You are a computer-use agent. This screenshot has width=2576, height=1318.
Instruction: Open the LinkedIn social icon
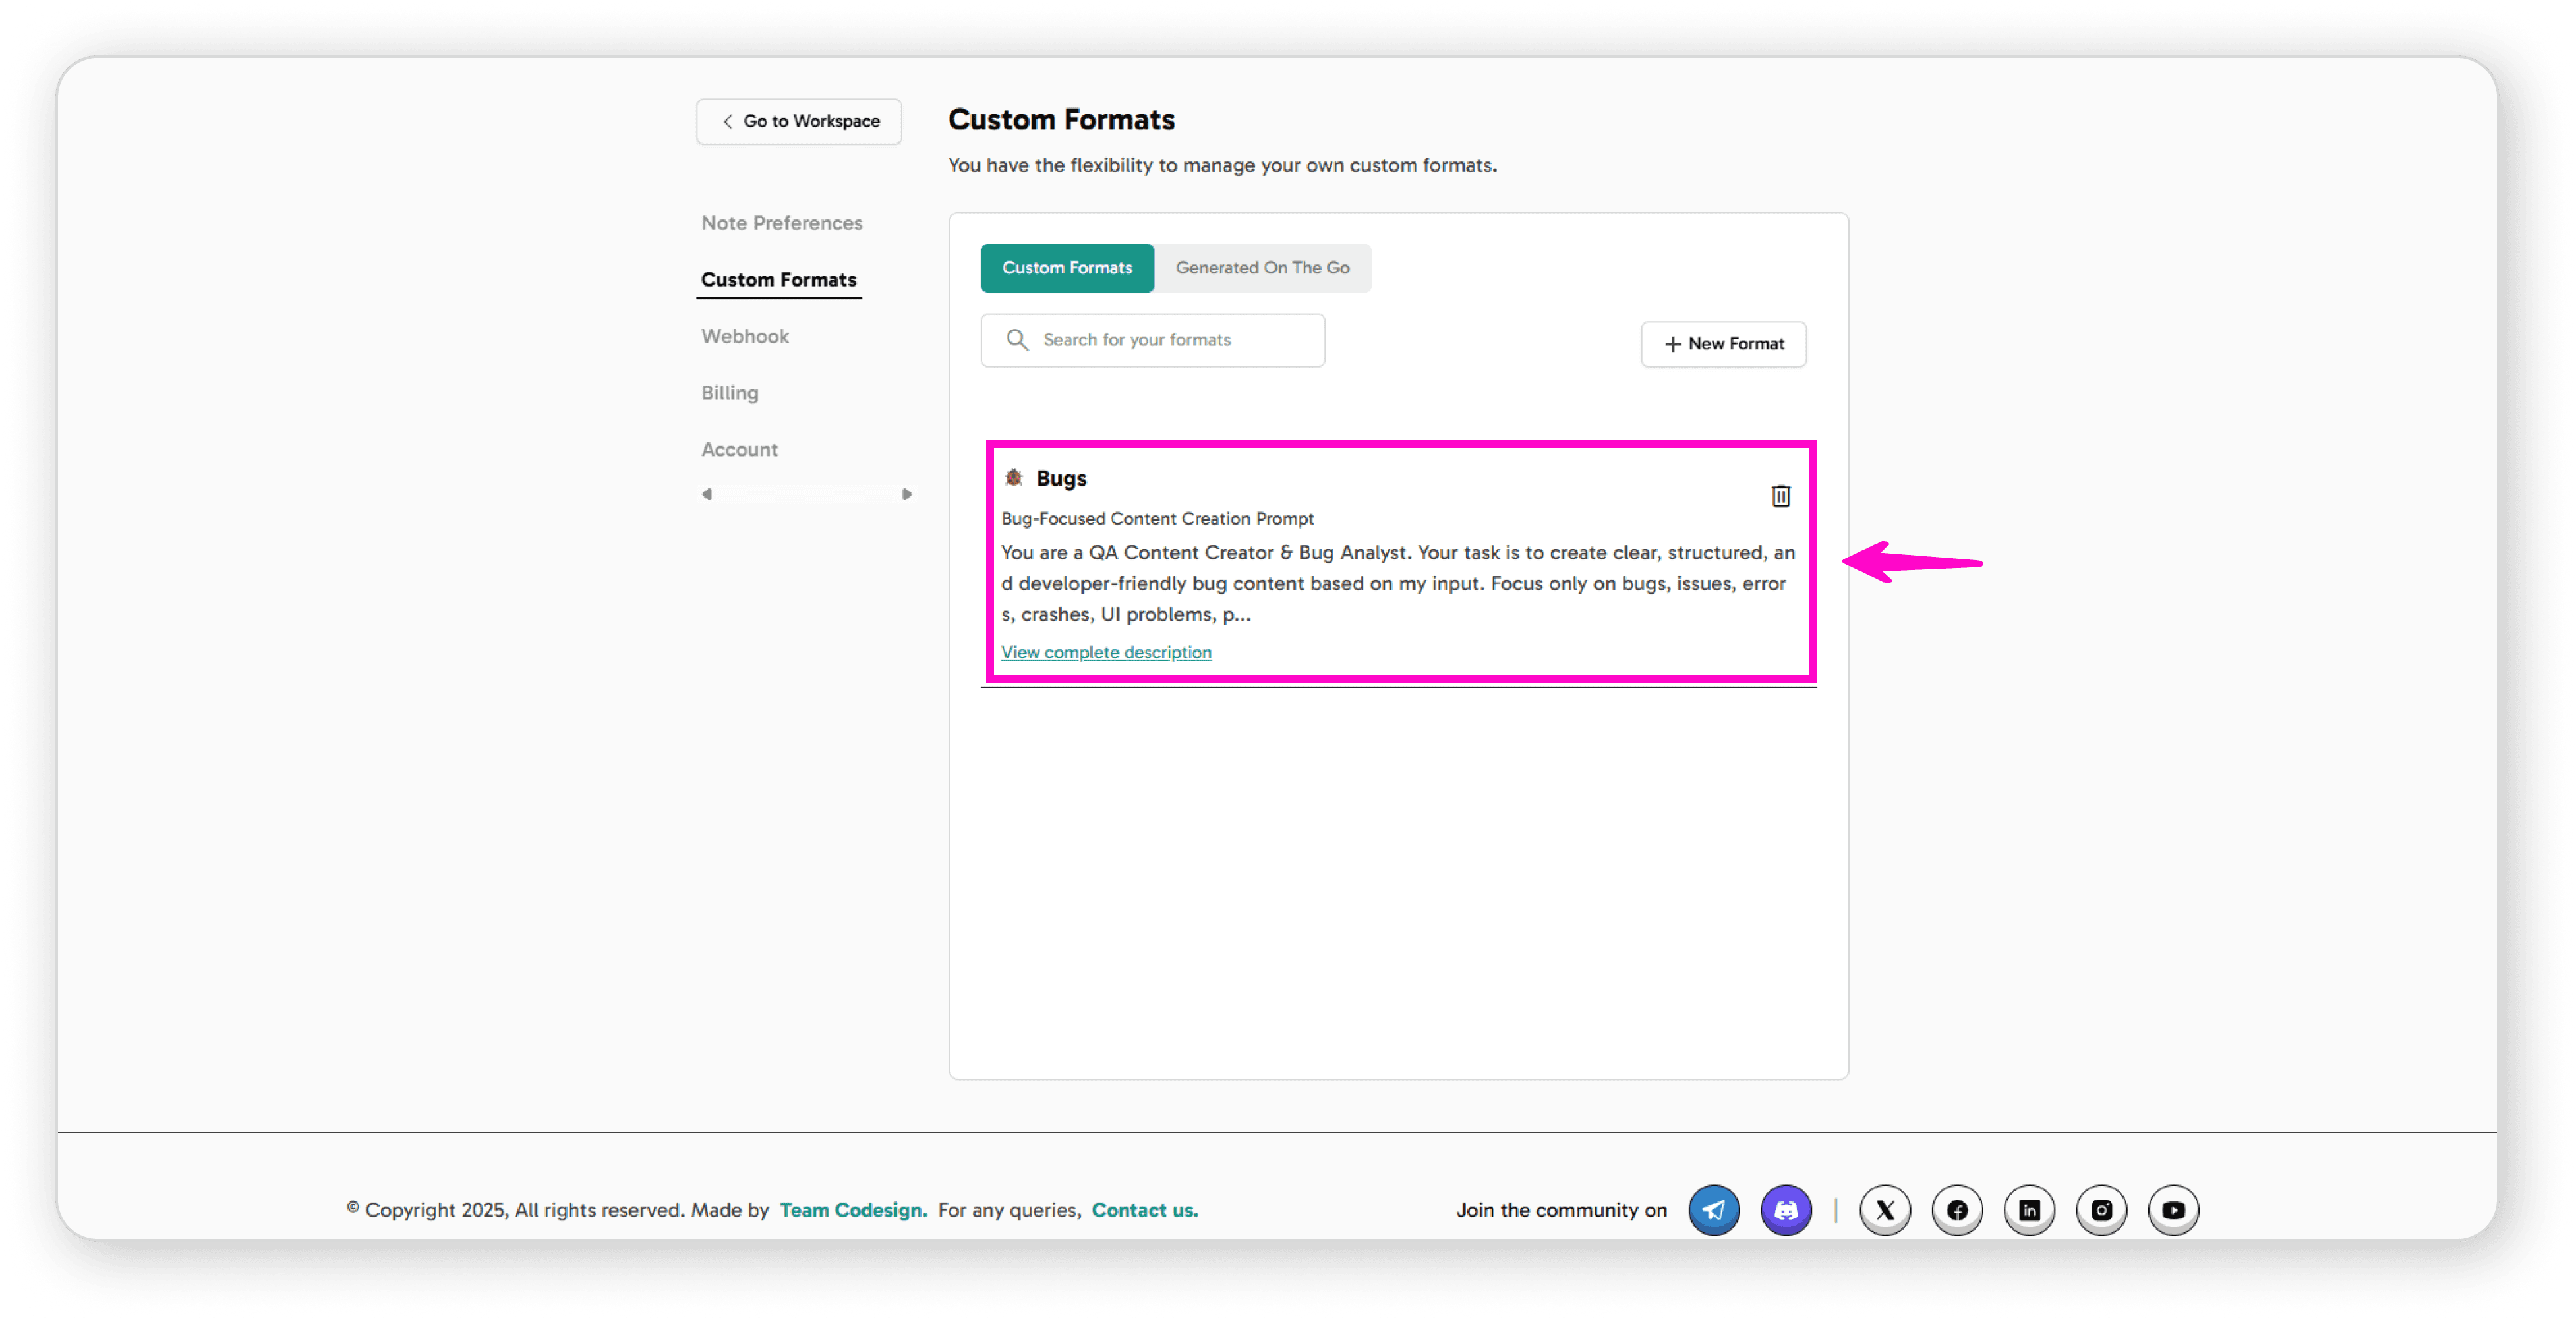(x=2029, y=1210)
